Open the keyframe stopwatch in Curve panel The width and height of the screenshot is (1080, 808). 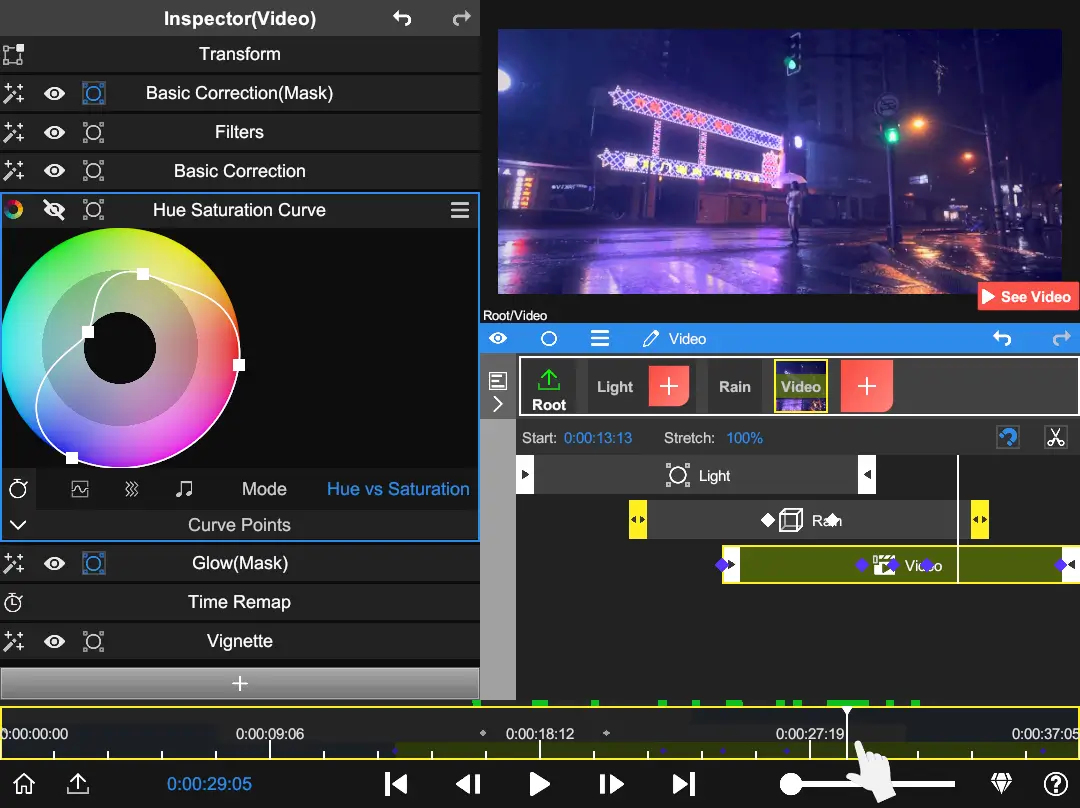(18, 489)
